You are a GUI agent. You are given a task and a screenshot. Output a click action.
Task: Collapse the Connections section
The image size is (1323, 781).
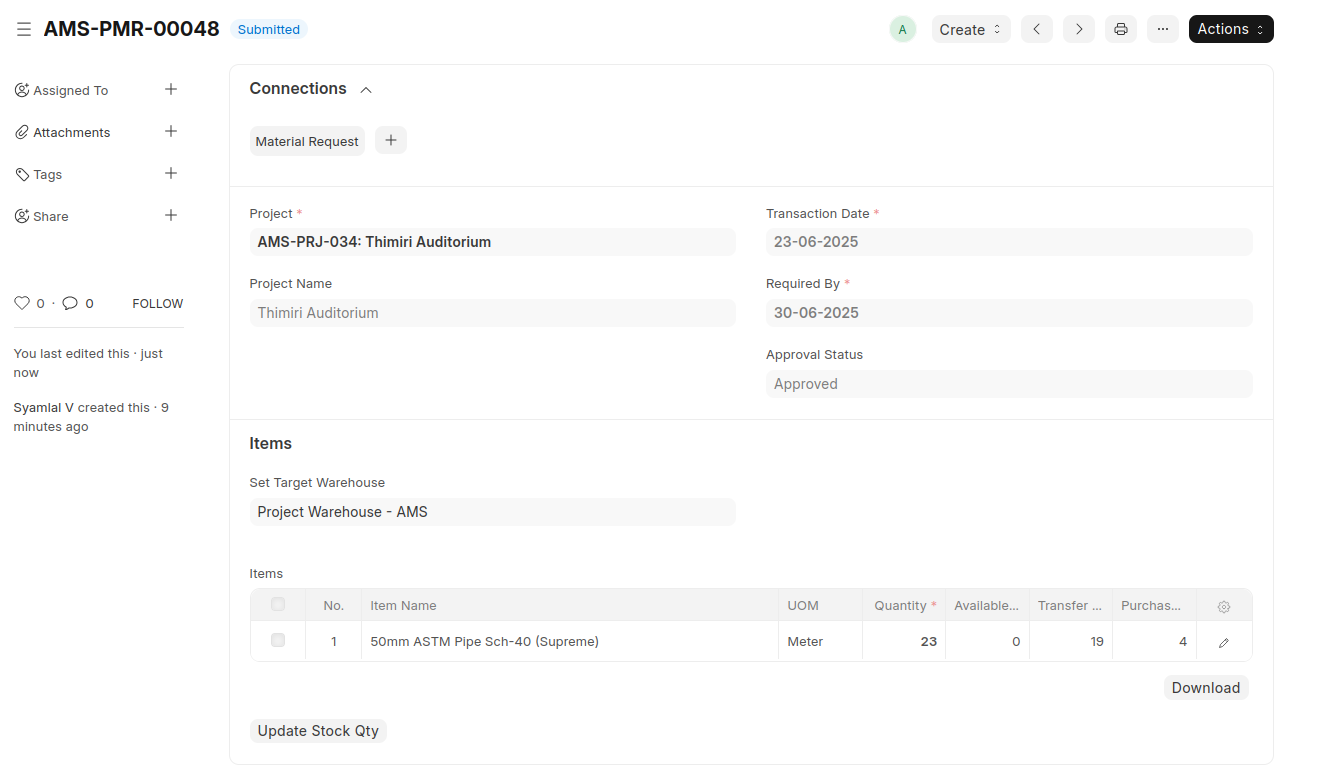(366, 90)
